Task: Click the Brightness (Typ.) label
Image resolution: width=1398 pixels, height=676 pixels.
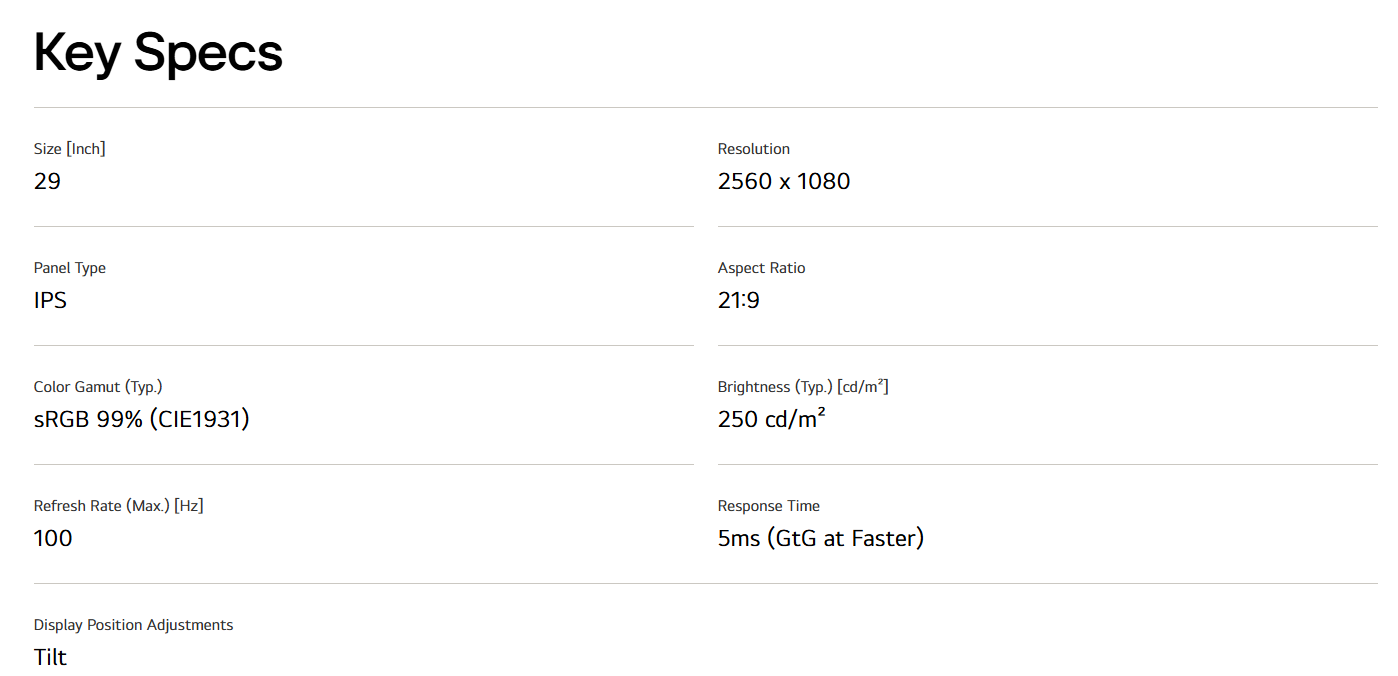Action: pos(803,387)
